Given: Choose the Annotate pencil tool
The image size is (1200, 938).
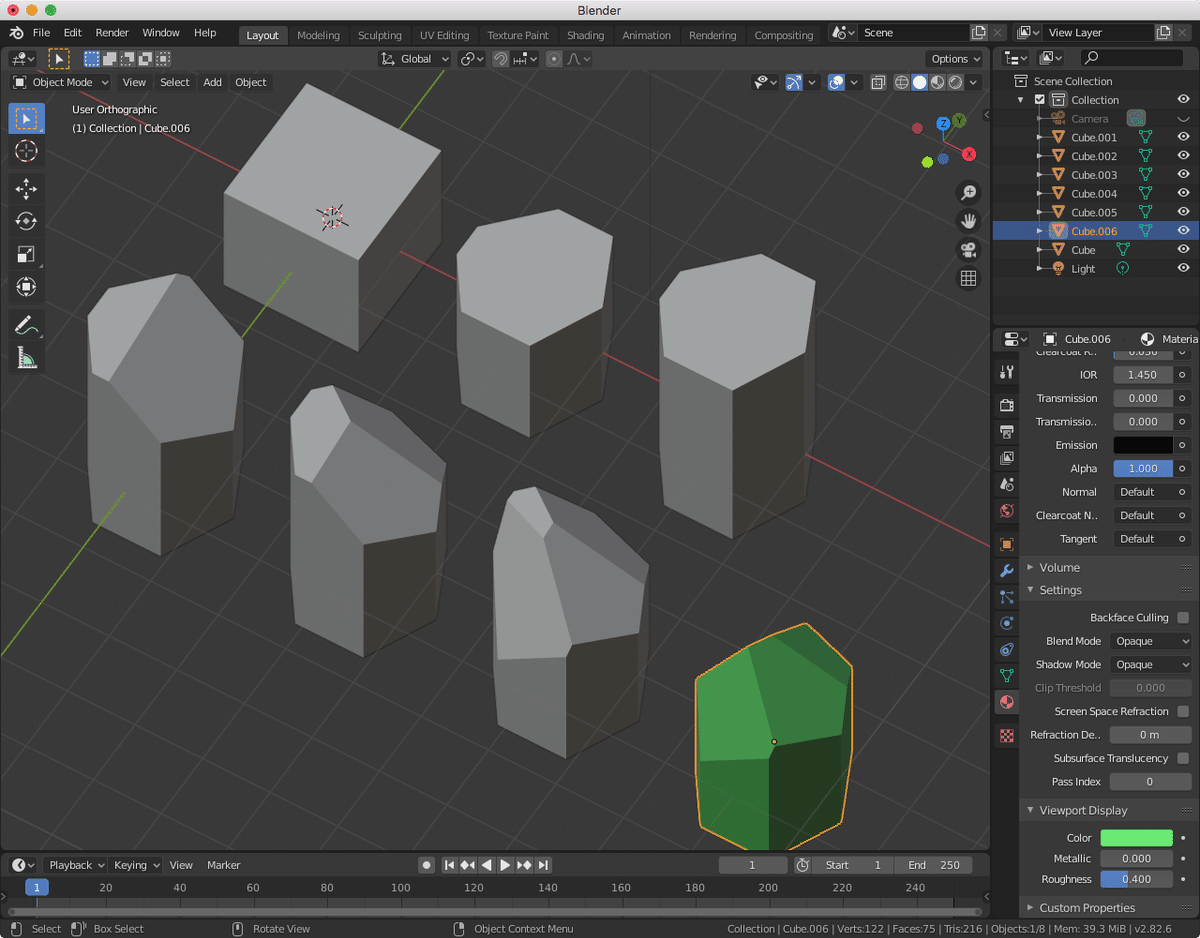Looking at the screenshot, I should [x=27, y=325].
